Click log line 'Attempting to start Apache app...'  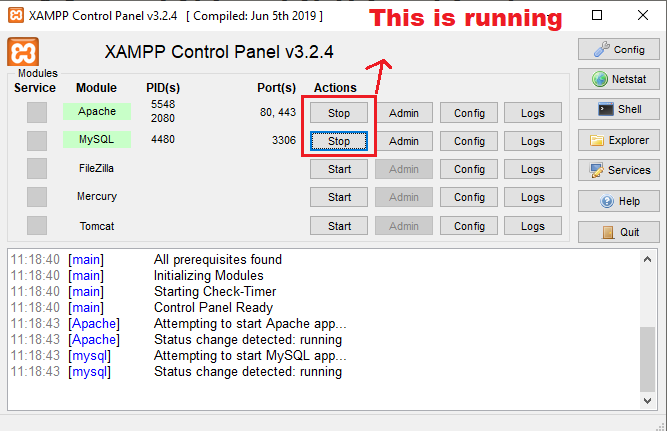point(250,324)
